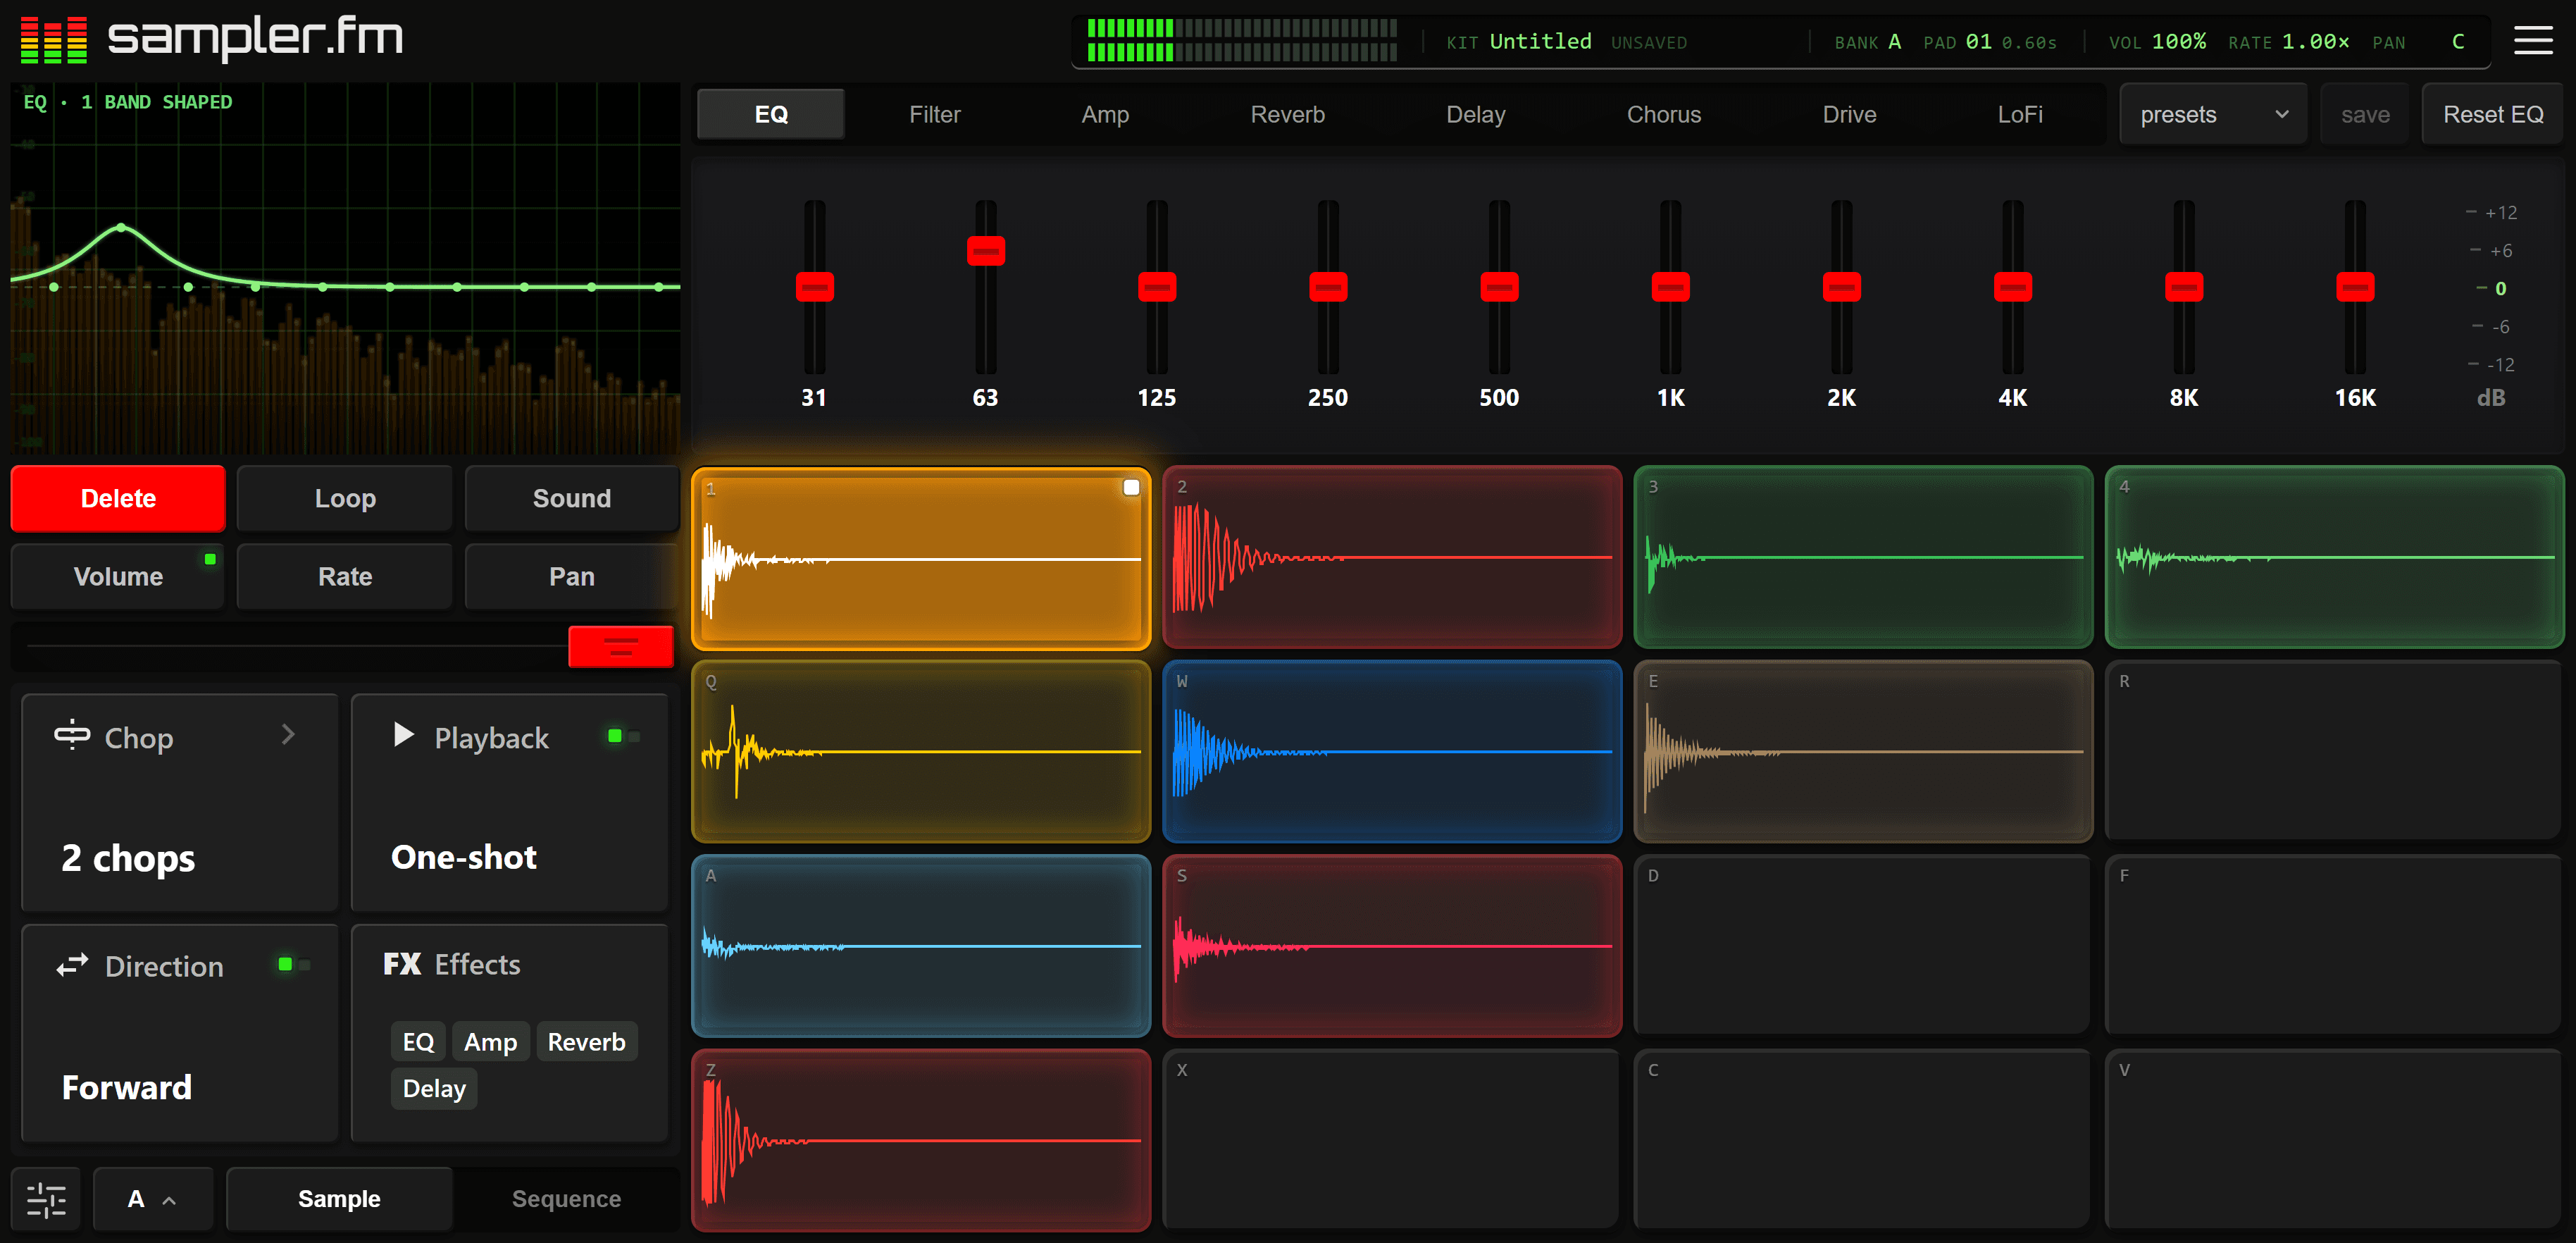
Task: Click the Rate button
Action: coord(345,576)
